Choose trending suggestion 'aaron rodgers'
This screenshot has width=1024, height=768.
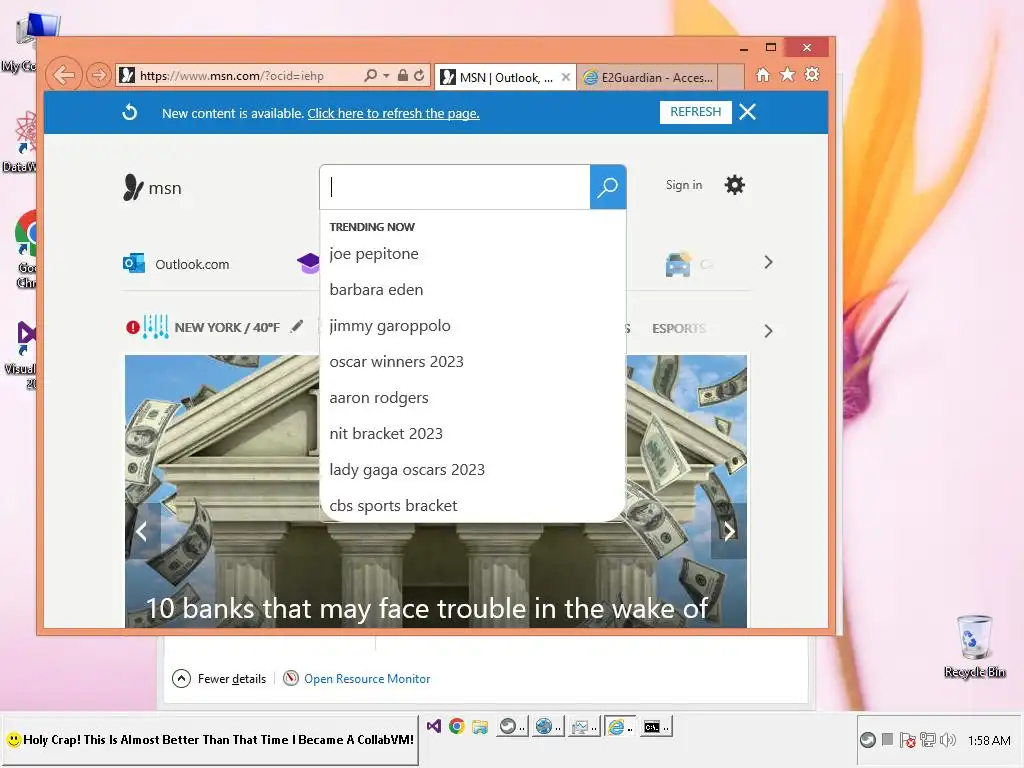point(379,398)
